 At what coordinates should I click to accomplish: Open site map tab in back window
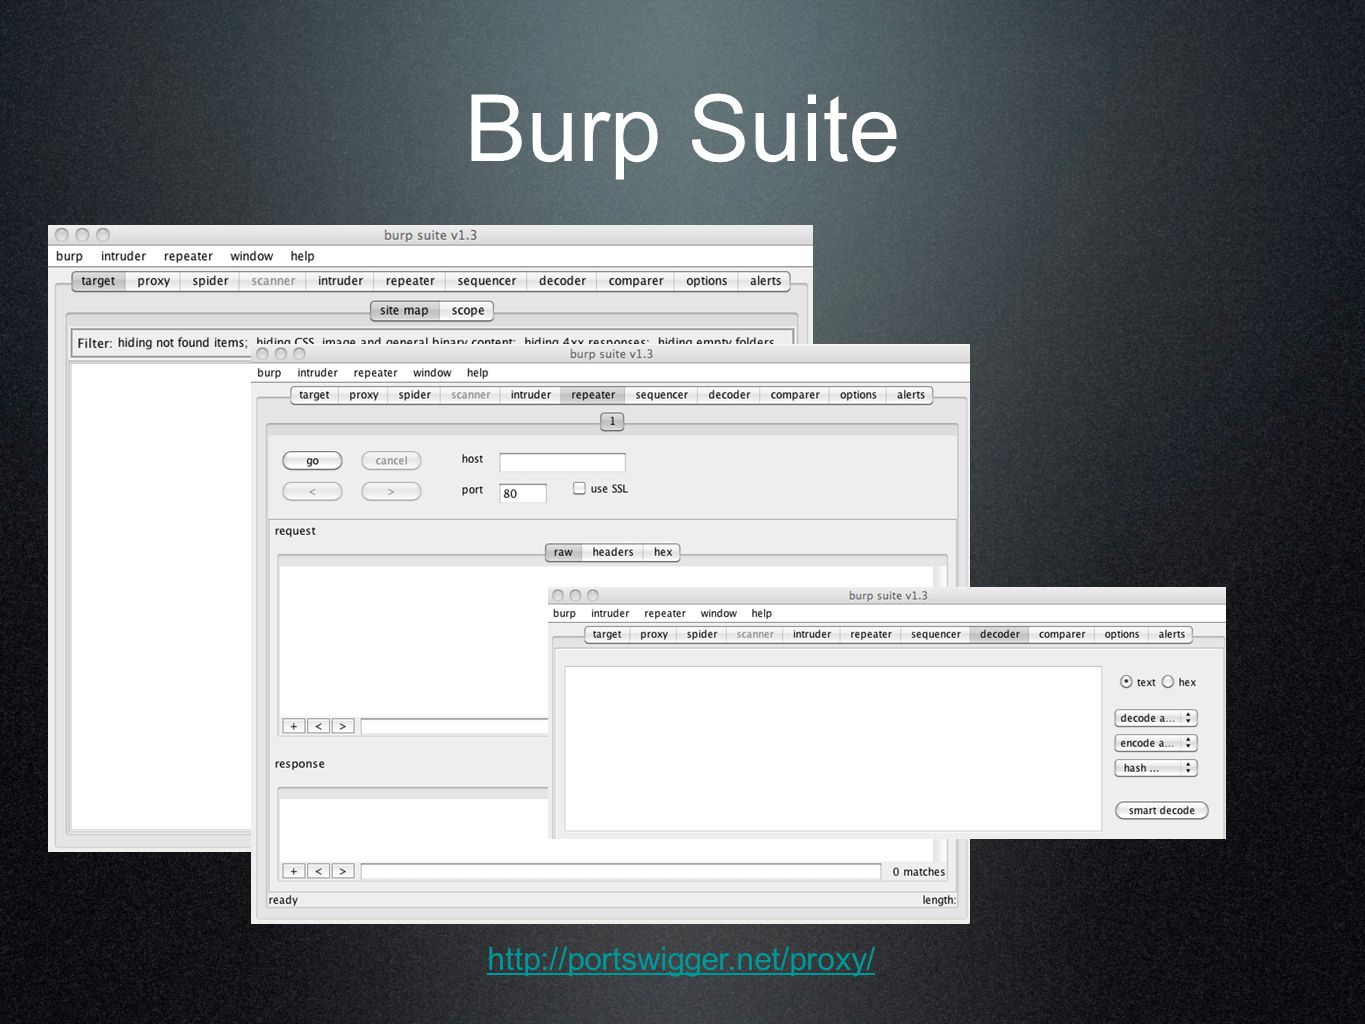(x=404, y=310)
